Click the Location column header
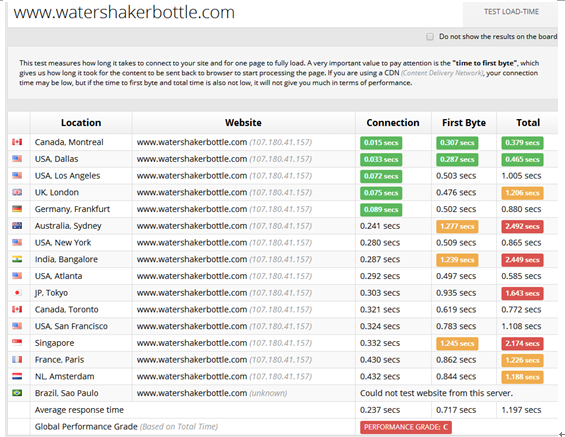This screenshot has width=565, height=437. pos(81,122)
